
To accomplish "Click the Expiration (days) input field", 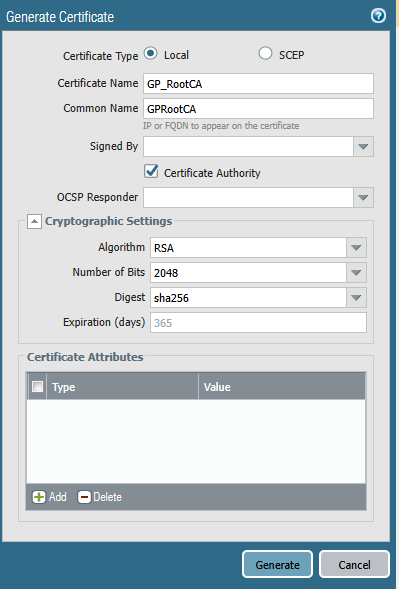I will point(258,323).
